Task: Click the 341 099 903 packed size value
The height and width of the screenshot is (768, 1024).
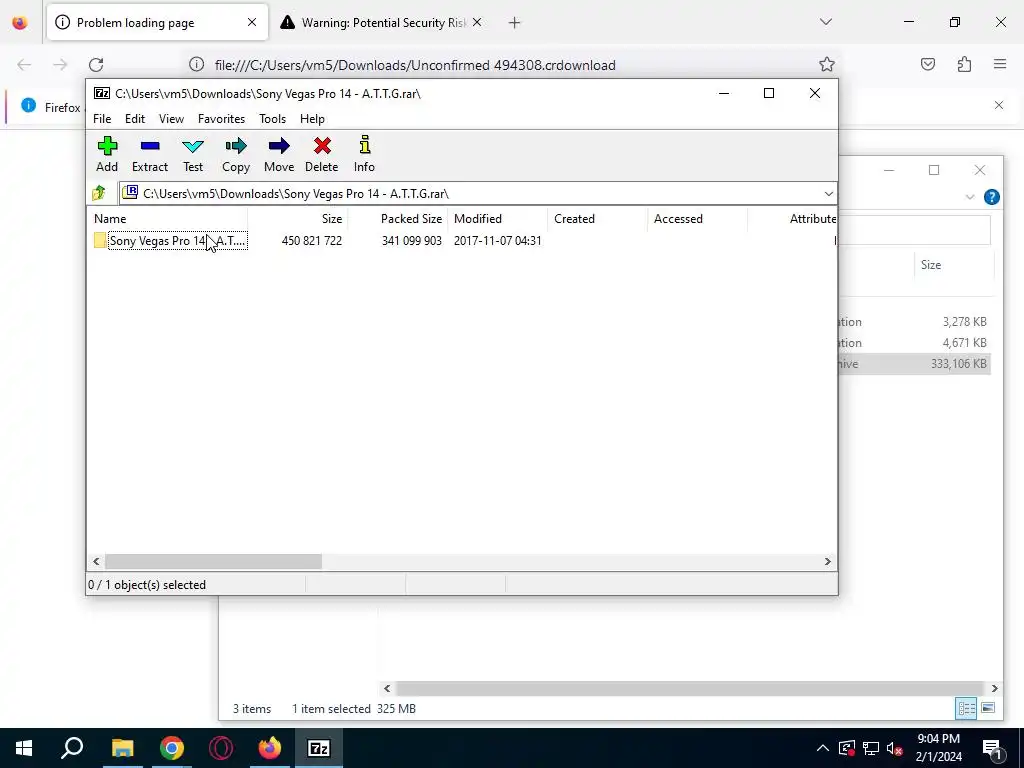Action: 411,240
